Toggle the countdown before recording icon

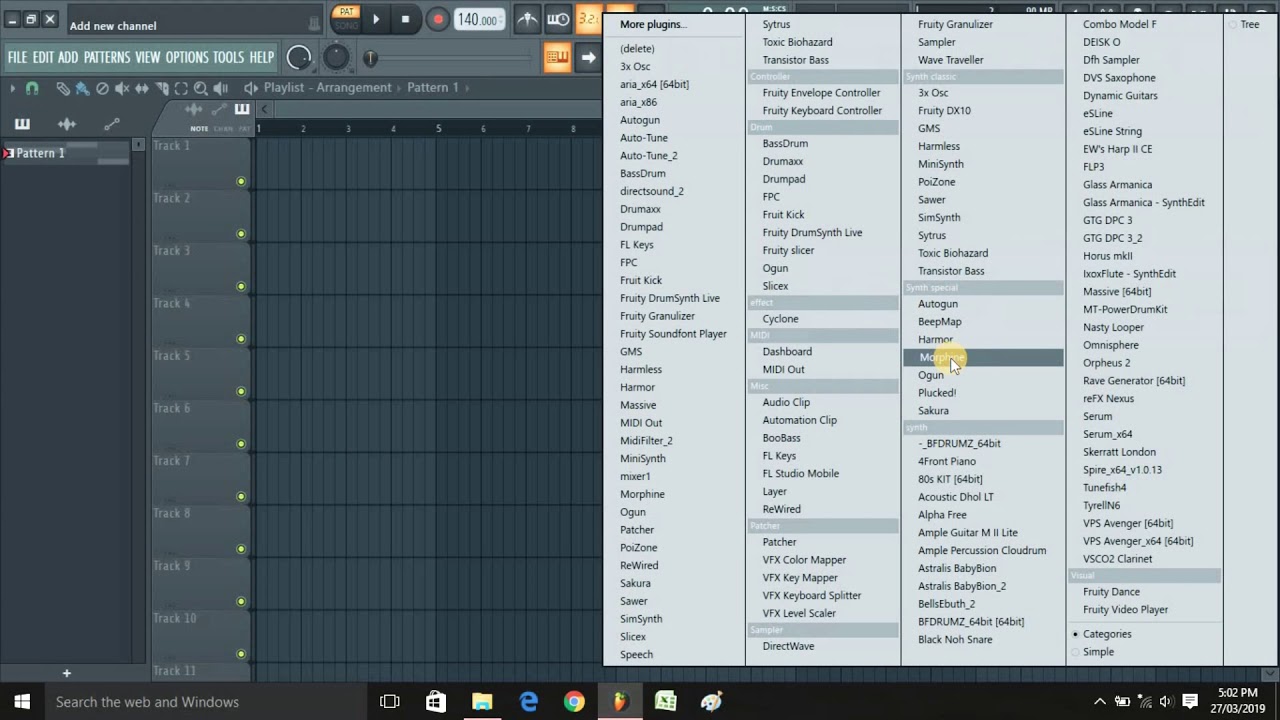coord(589,19)
